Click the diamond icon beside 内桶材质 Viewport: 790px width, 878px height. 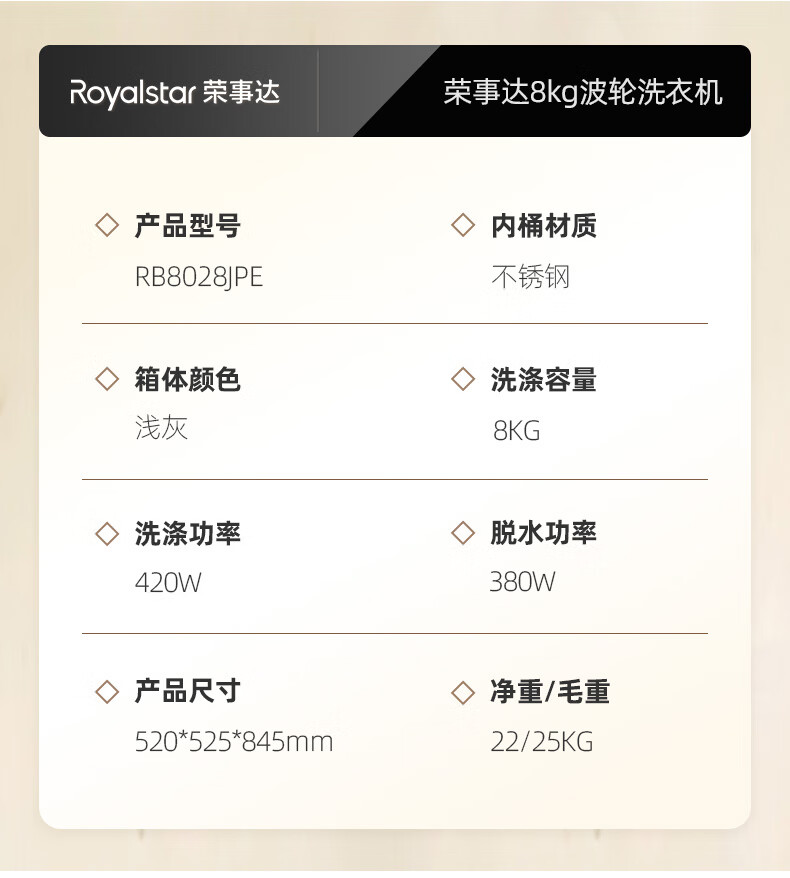(x=462, y=226)
